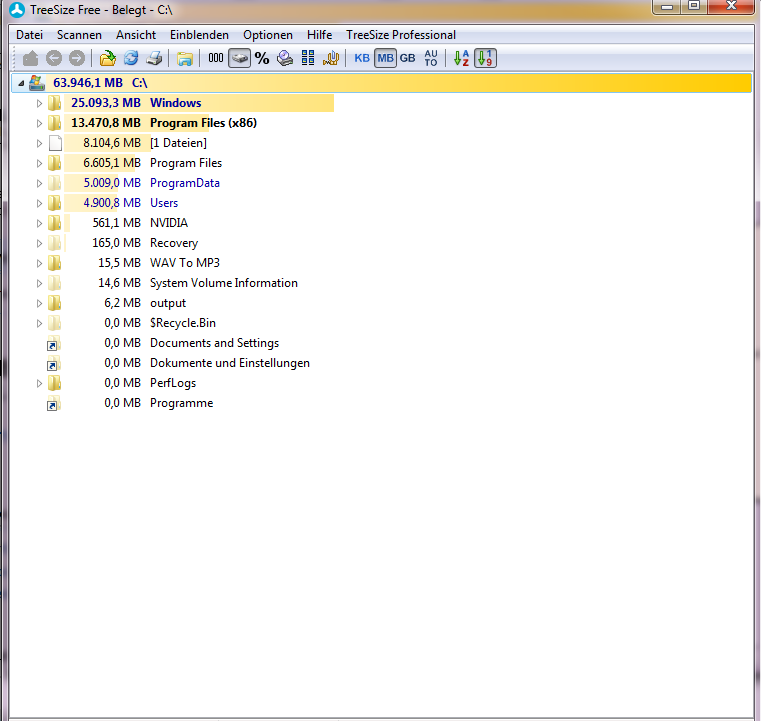This screenshot has height=721, width=761.
Task: Expand the PerfLogs folder
Action: click(x=39, y=383)
